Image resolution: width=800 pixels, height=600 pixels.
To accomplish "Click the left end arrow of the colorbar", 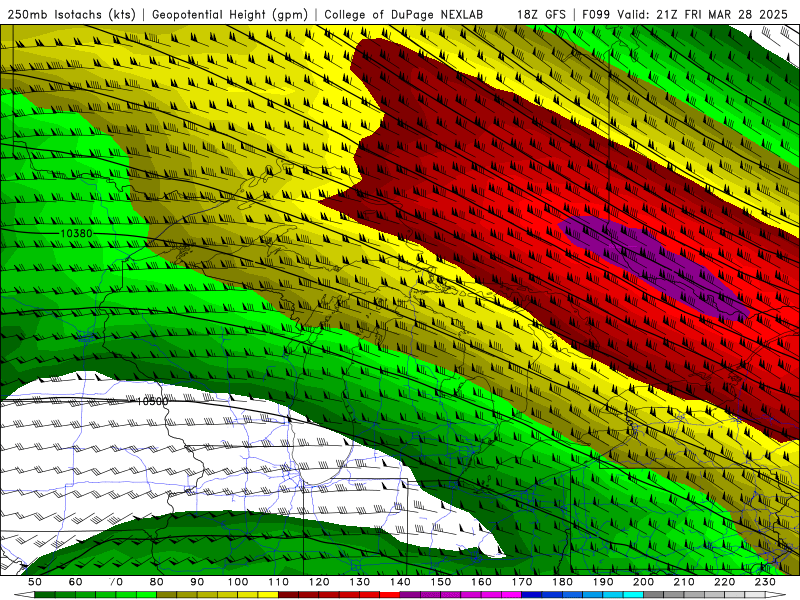I will coord(24,595).
